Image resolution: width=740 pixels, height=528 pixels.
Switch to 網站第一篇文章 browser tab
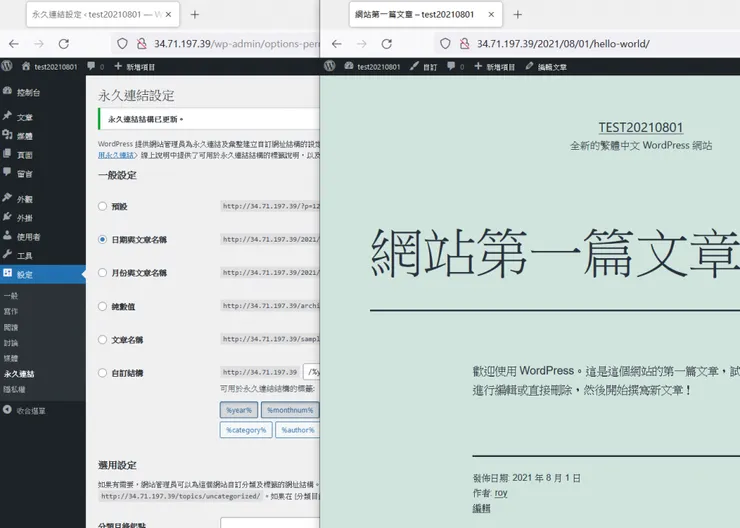pos(426,15)
